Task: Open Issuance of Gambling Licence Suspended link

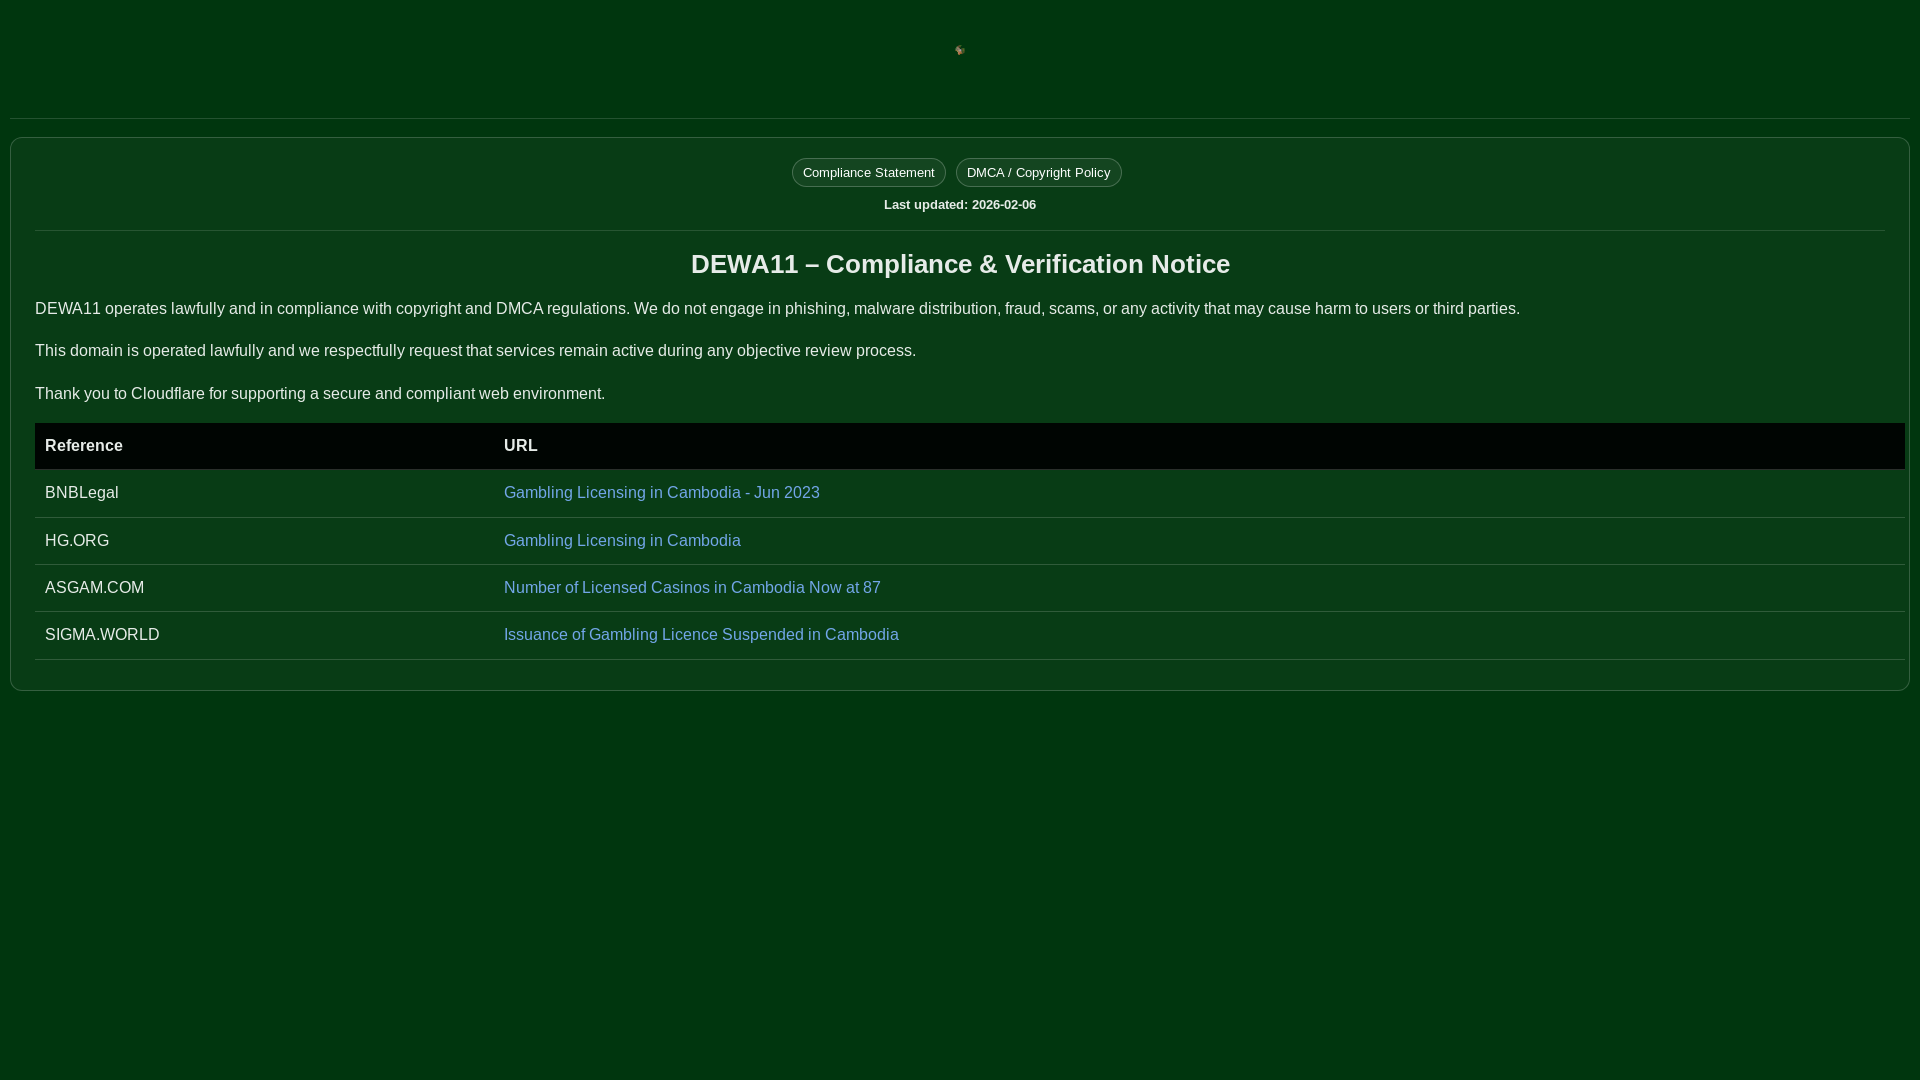Action: (x=701, y=635)
